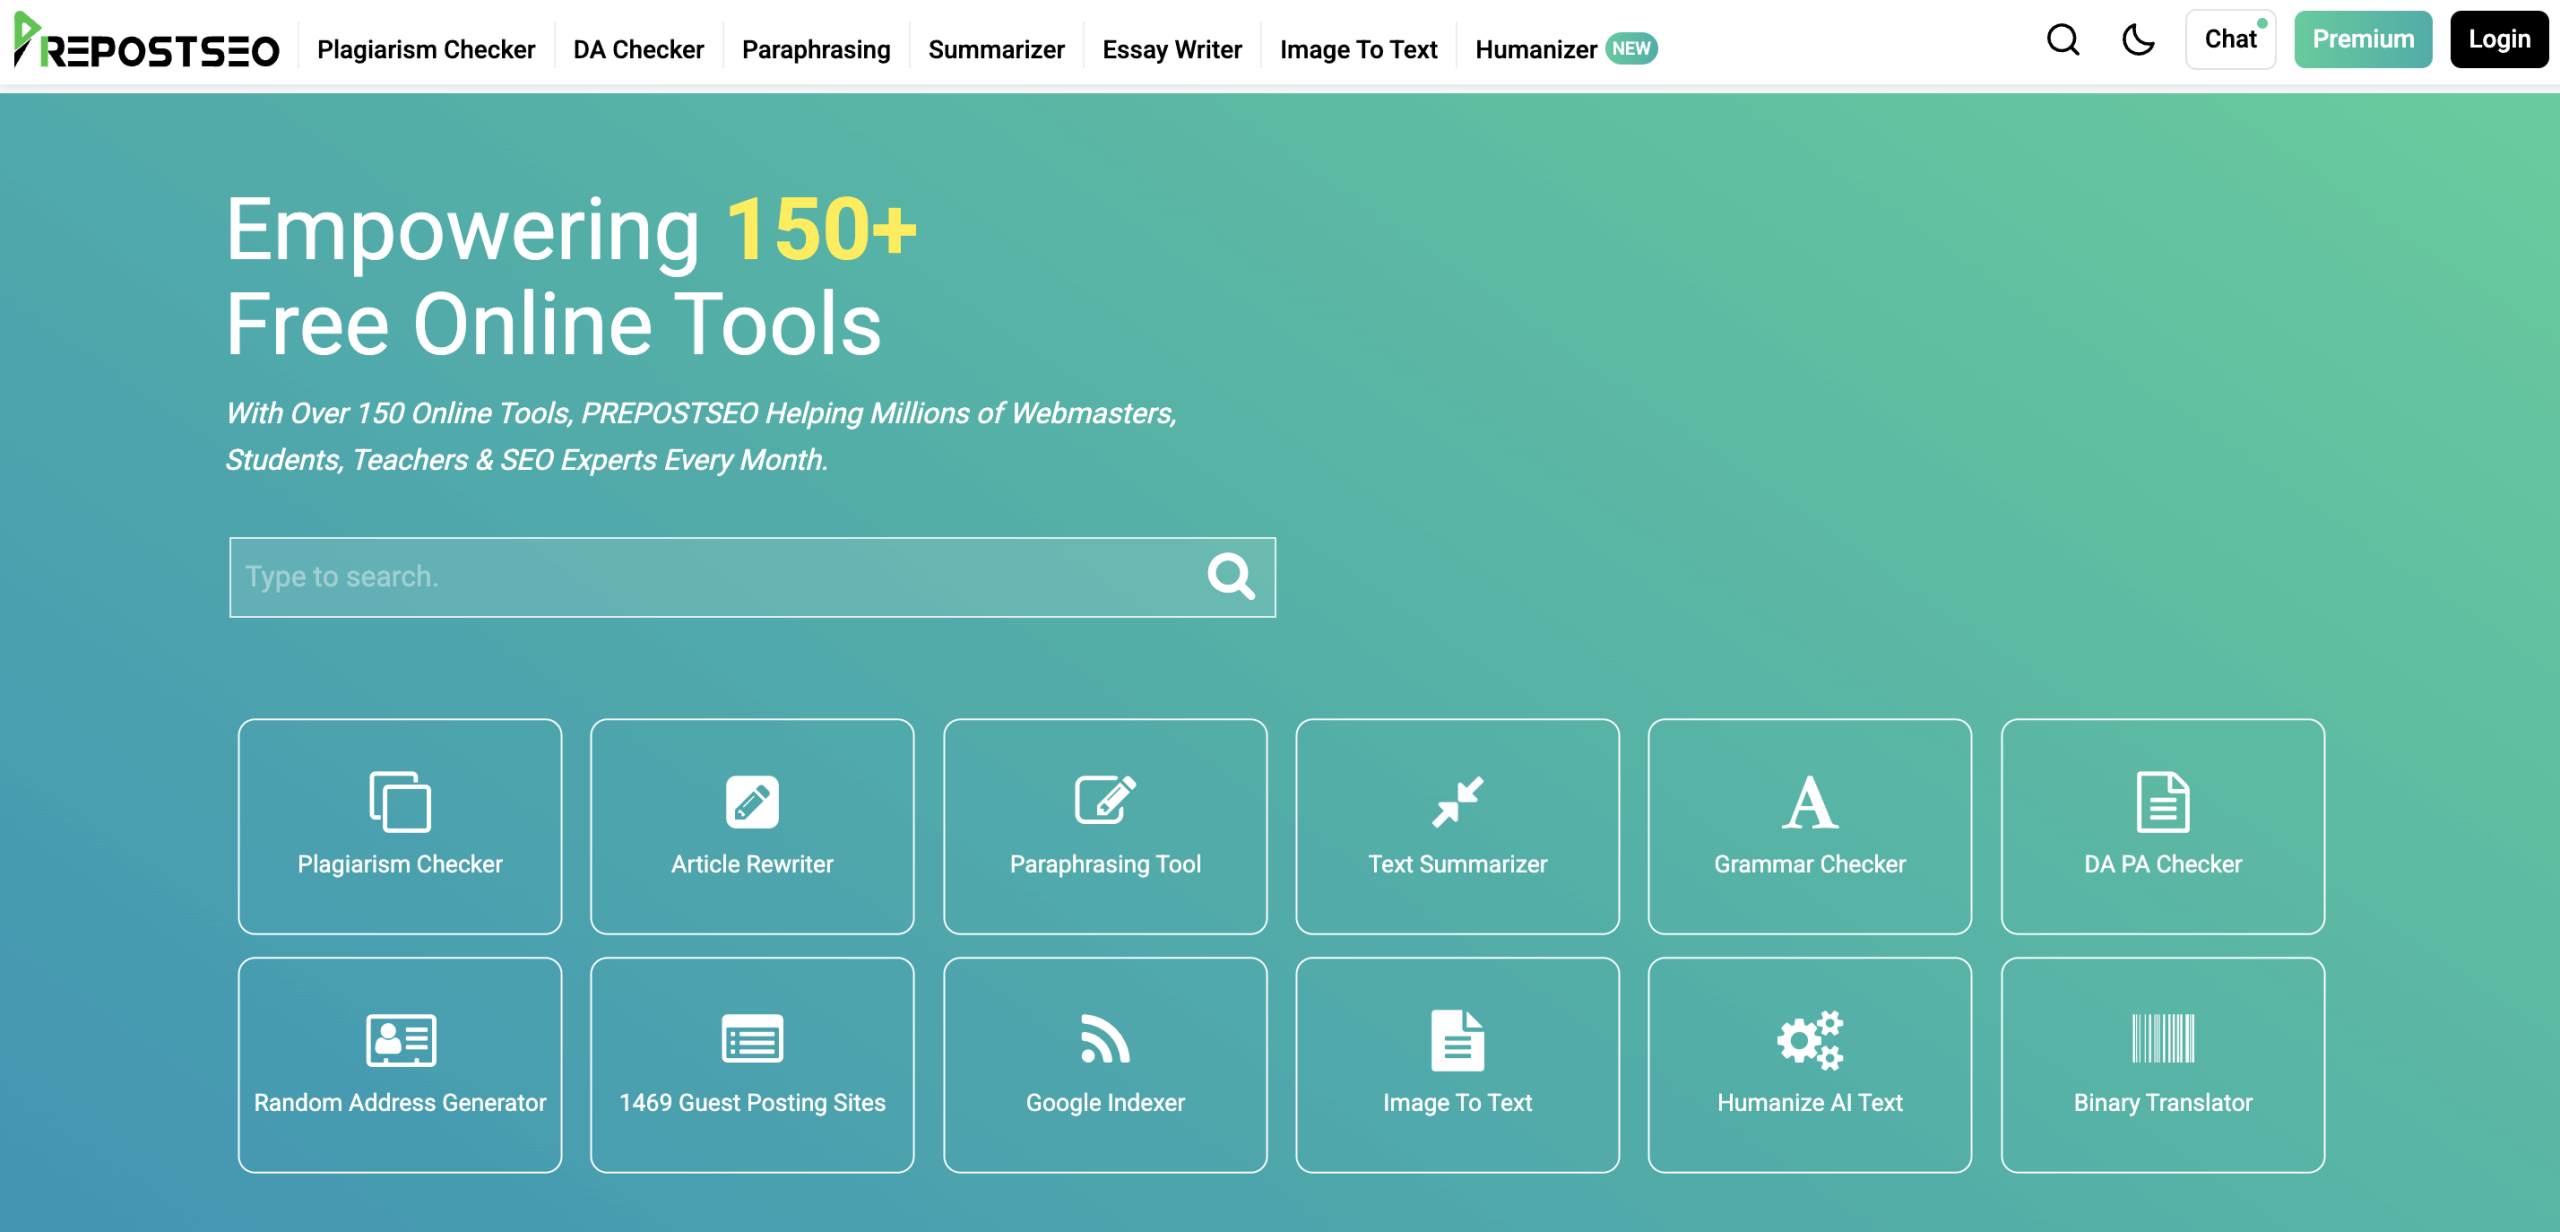
Task: Select the Text Summarizer compress-arrows icon
Action: (1457, 802)
